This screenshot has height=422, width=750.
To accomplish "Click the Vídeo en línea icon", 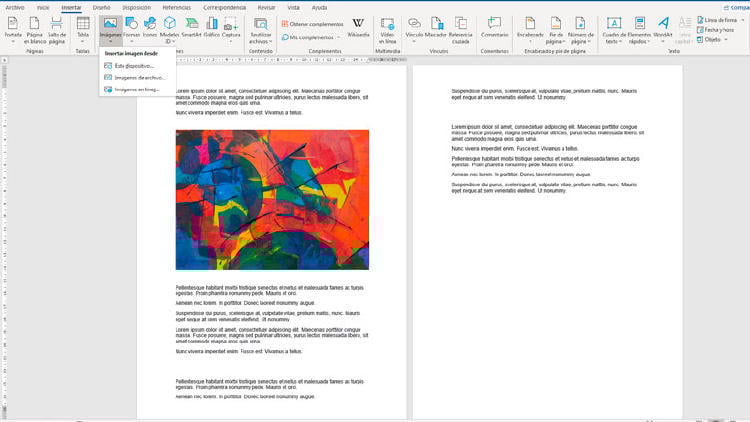I will click(x=388, y=27).
